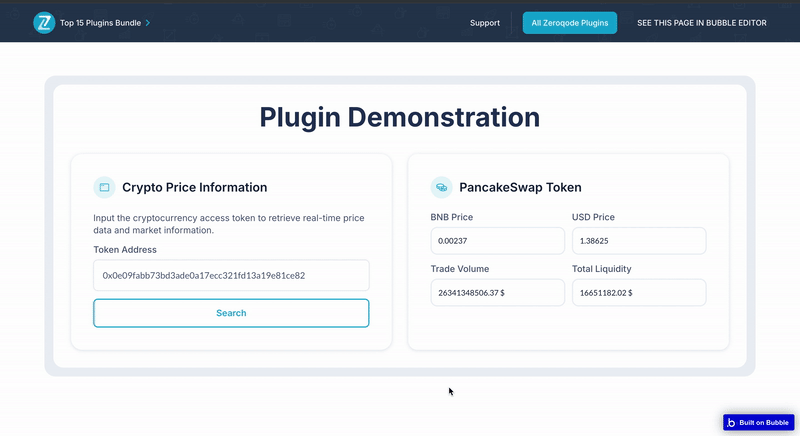The width and height of the screenshot is (800, 436).
Task: Open the Top 15 Plugins Bundle link
Action: coord(101,23)
